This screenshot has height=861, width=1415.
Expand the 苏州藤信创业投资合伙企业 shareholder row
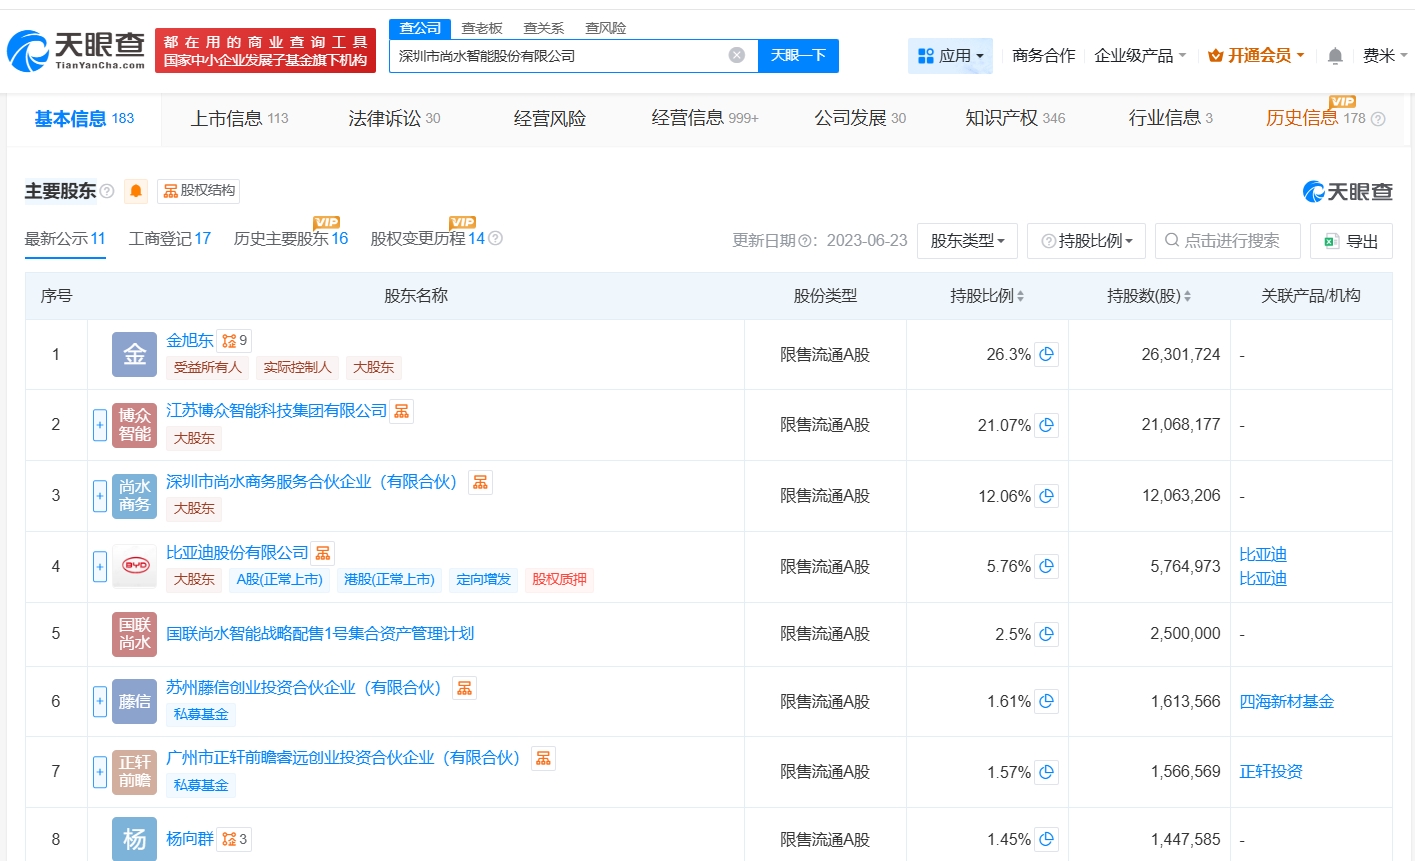point(100,701)
